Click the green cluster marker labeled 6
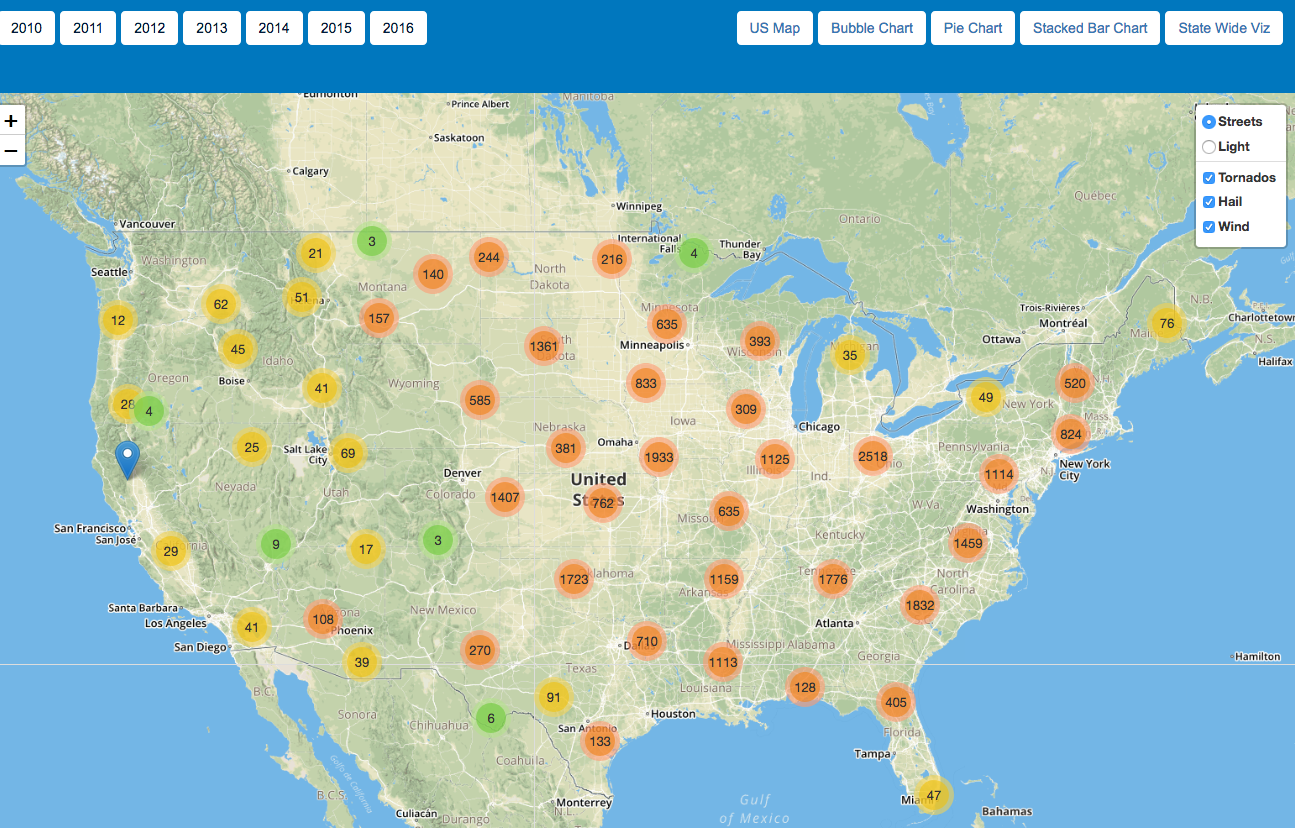Screen dimensions: 1295x828 pyautogui.click(x=490, y=717)
